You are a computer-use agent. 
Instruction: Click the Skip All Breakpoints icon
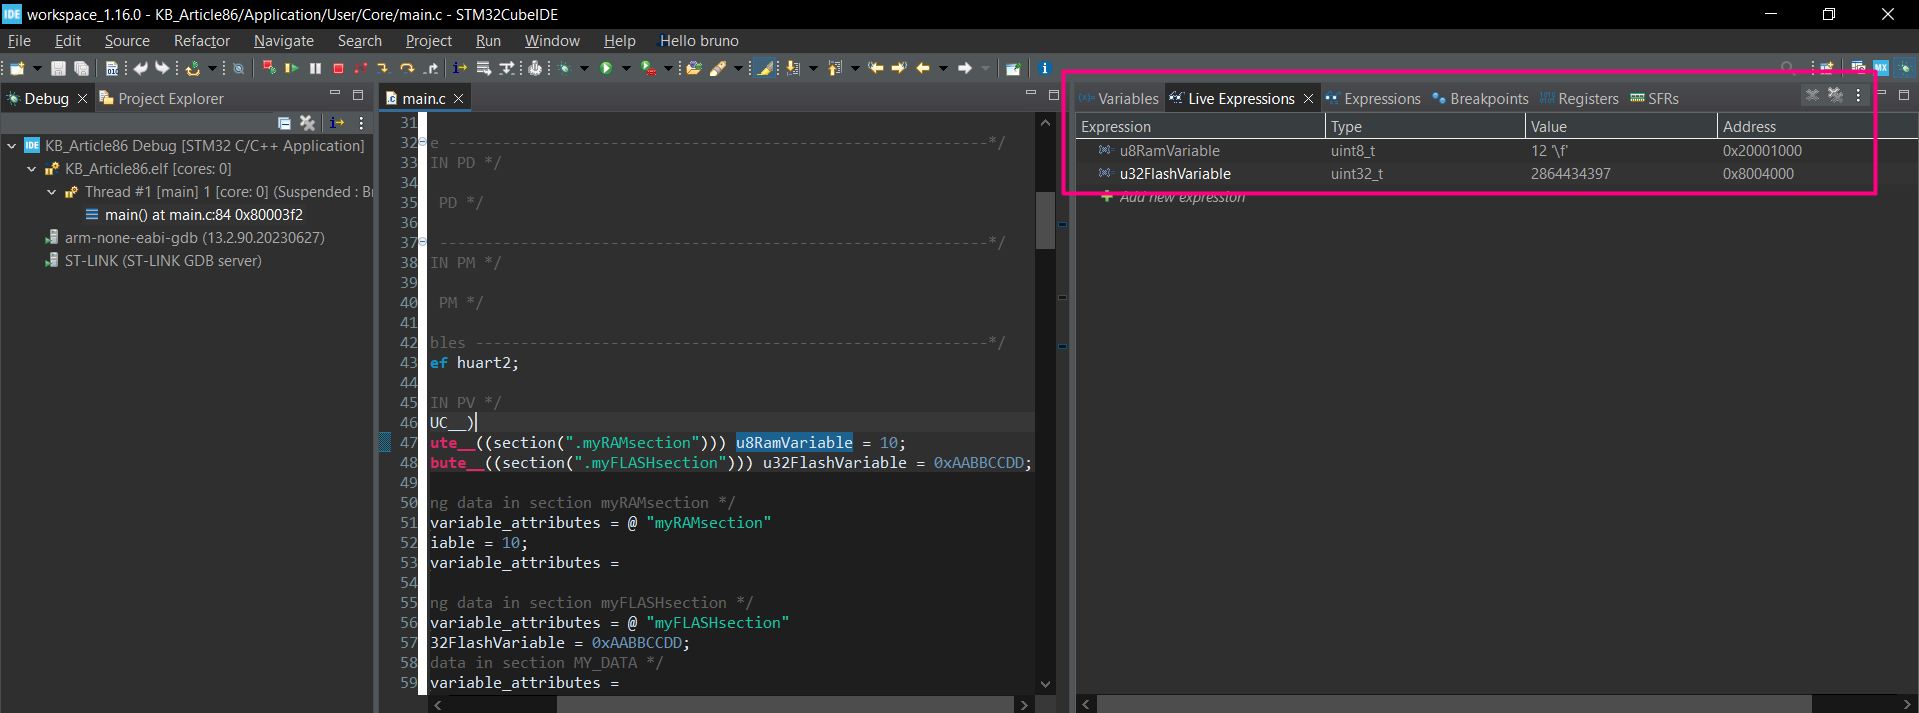tap(238, 68)
